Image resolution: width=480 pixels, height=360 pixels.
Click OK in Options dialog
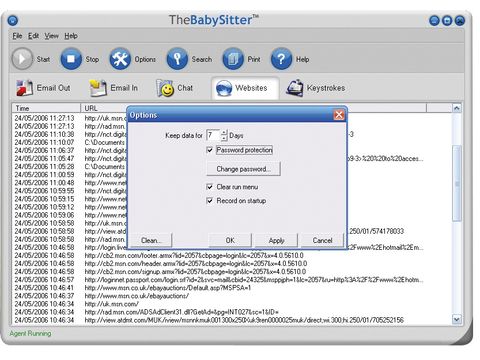(230, 240)
